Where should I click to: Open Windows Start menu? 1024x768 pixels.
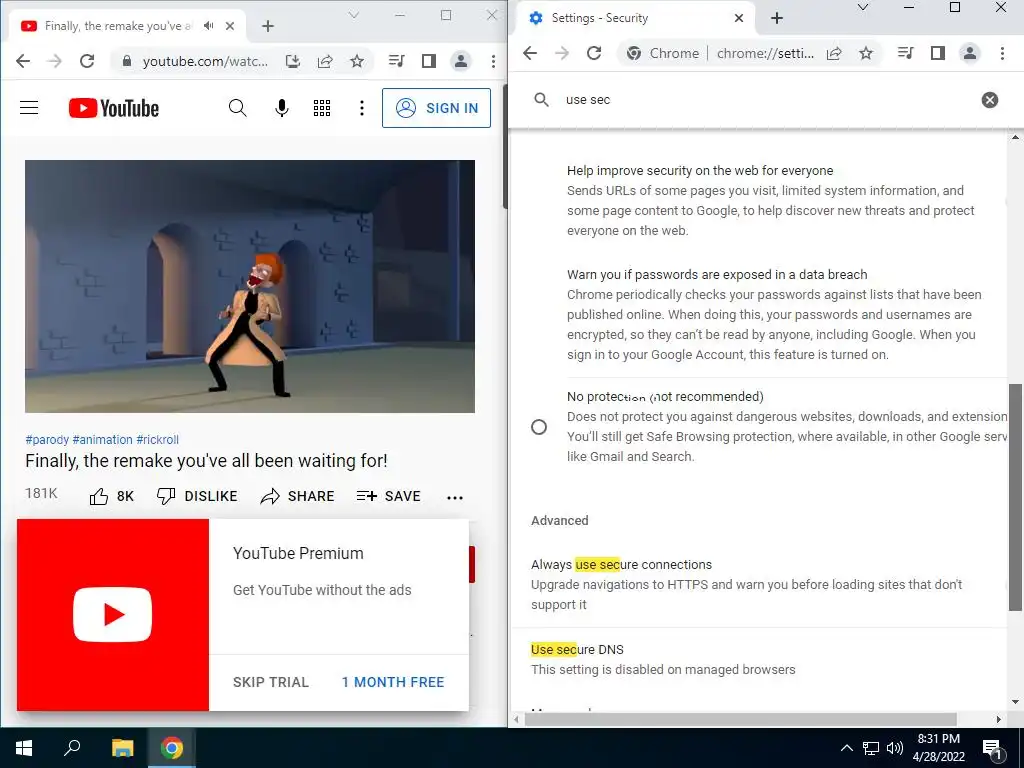coord(24,748)
